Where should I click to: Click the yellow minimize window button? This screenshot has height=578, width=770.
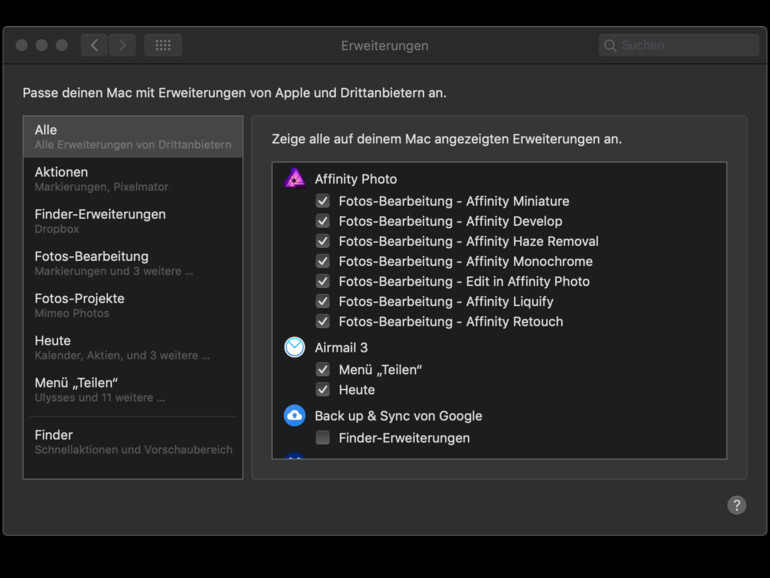(42, 45)
